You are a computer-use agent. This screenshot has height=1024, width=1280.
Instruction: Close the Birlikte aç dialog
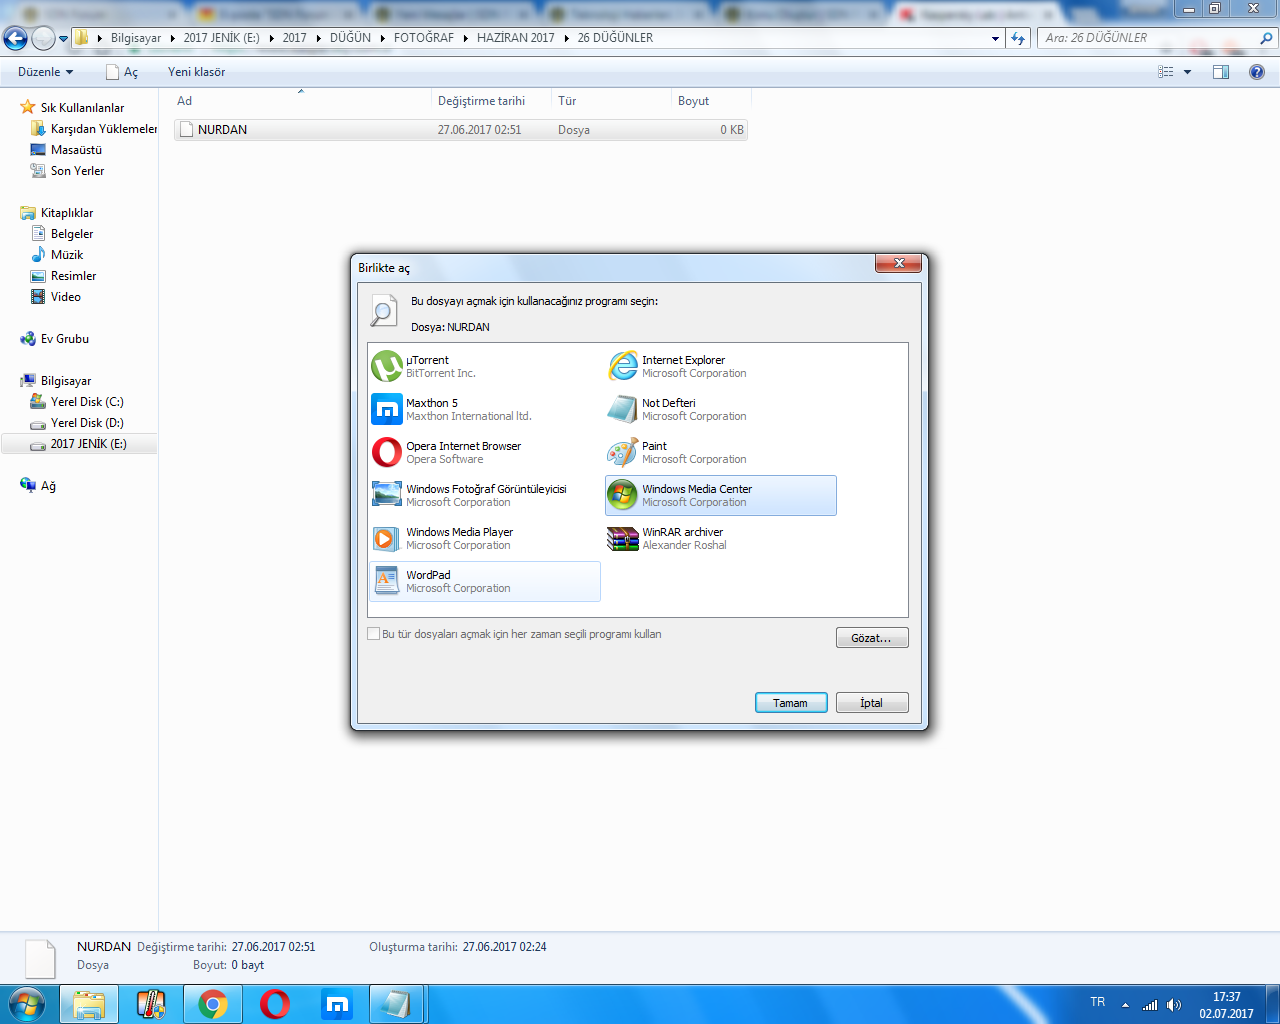[x=899, y=263]
